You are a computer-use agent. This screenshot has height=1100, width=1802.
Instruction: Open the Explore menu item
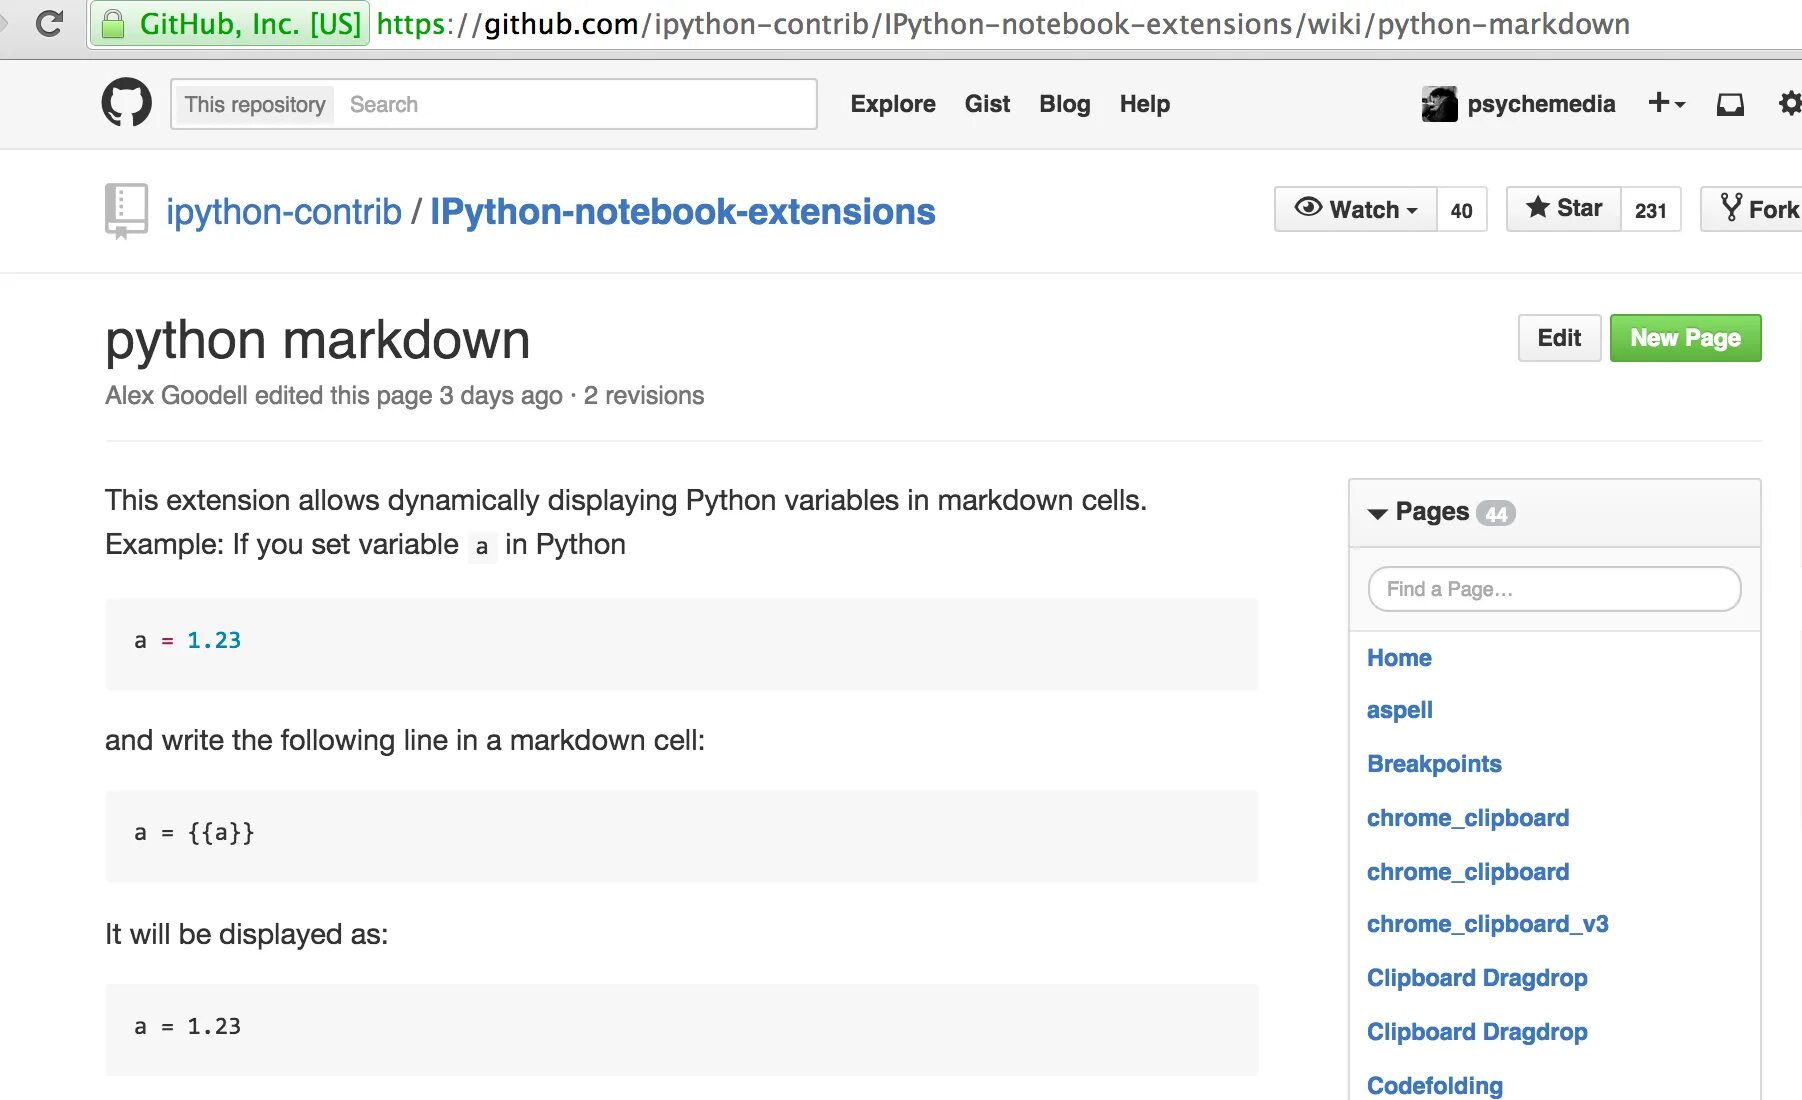[x=892, y=104]
